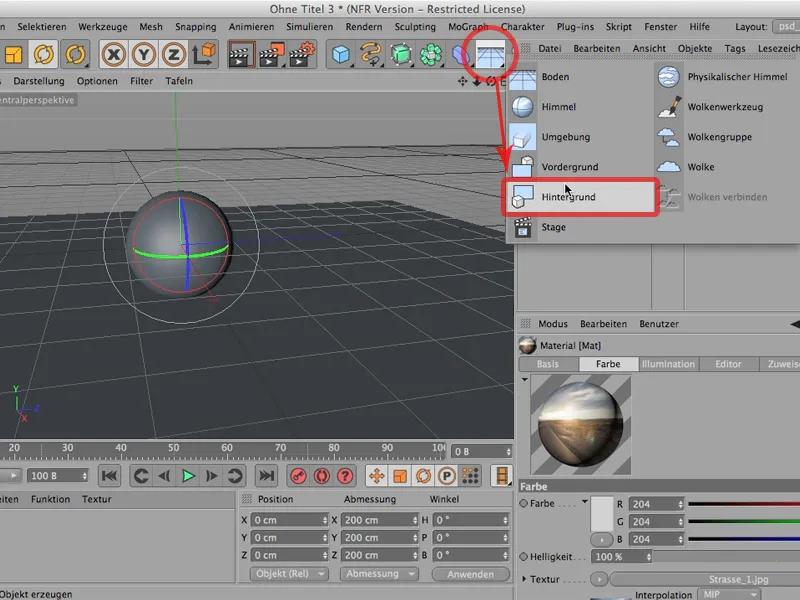Open the MoGraph menu
The height and width of the screenshot is (600, 800).
(468, 27)
